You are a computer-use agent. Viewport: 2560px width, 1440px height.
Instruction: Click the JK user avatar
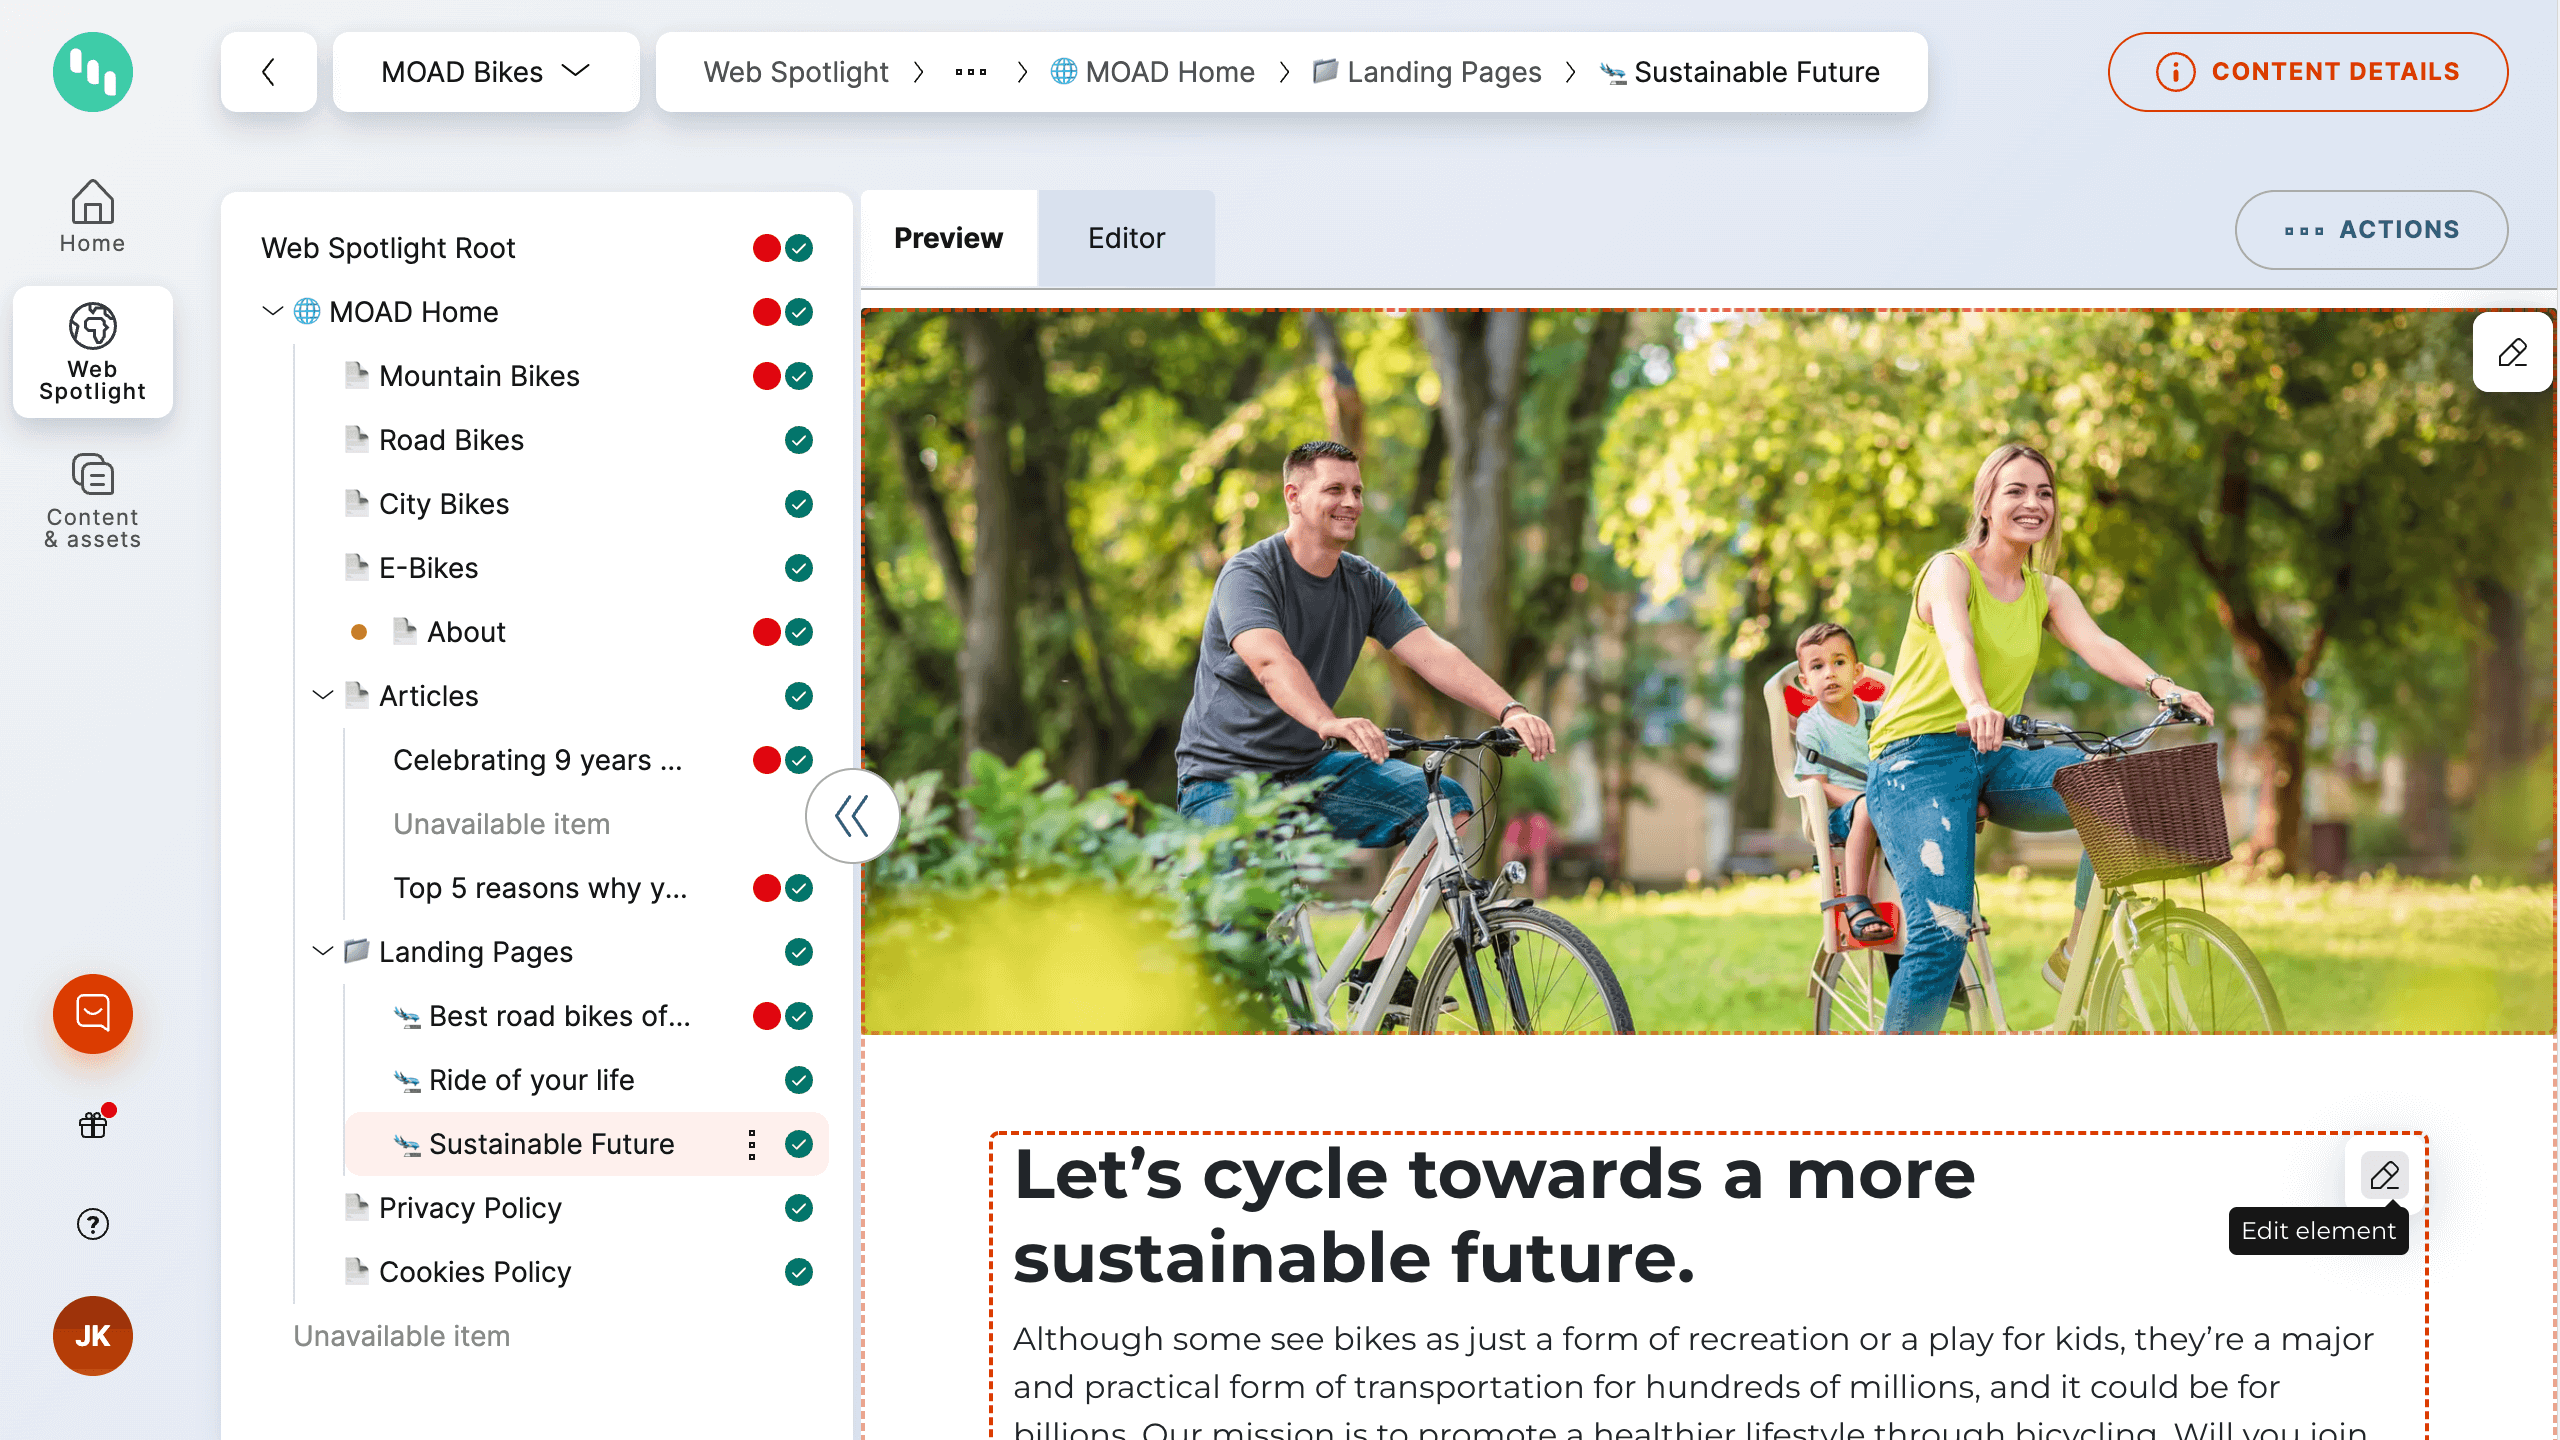coord(92,1335)
